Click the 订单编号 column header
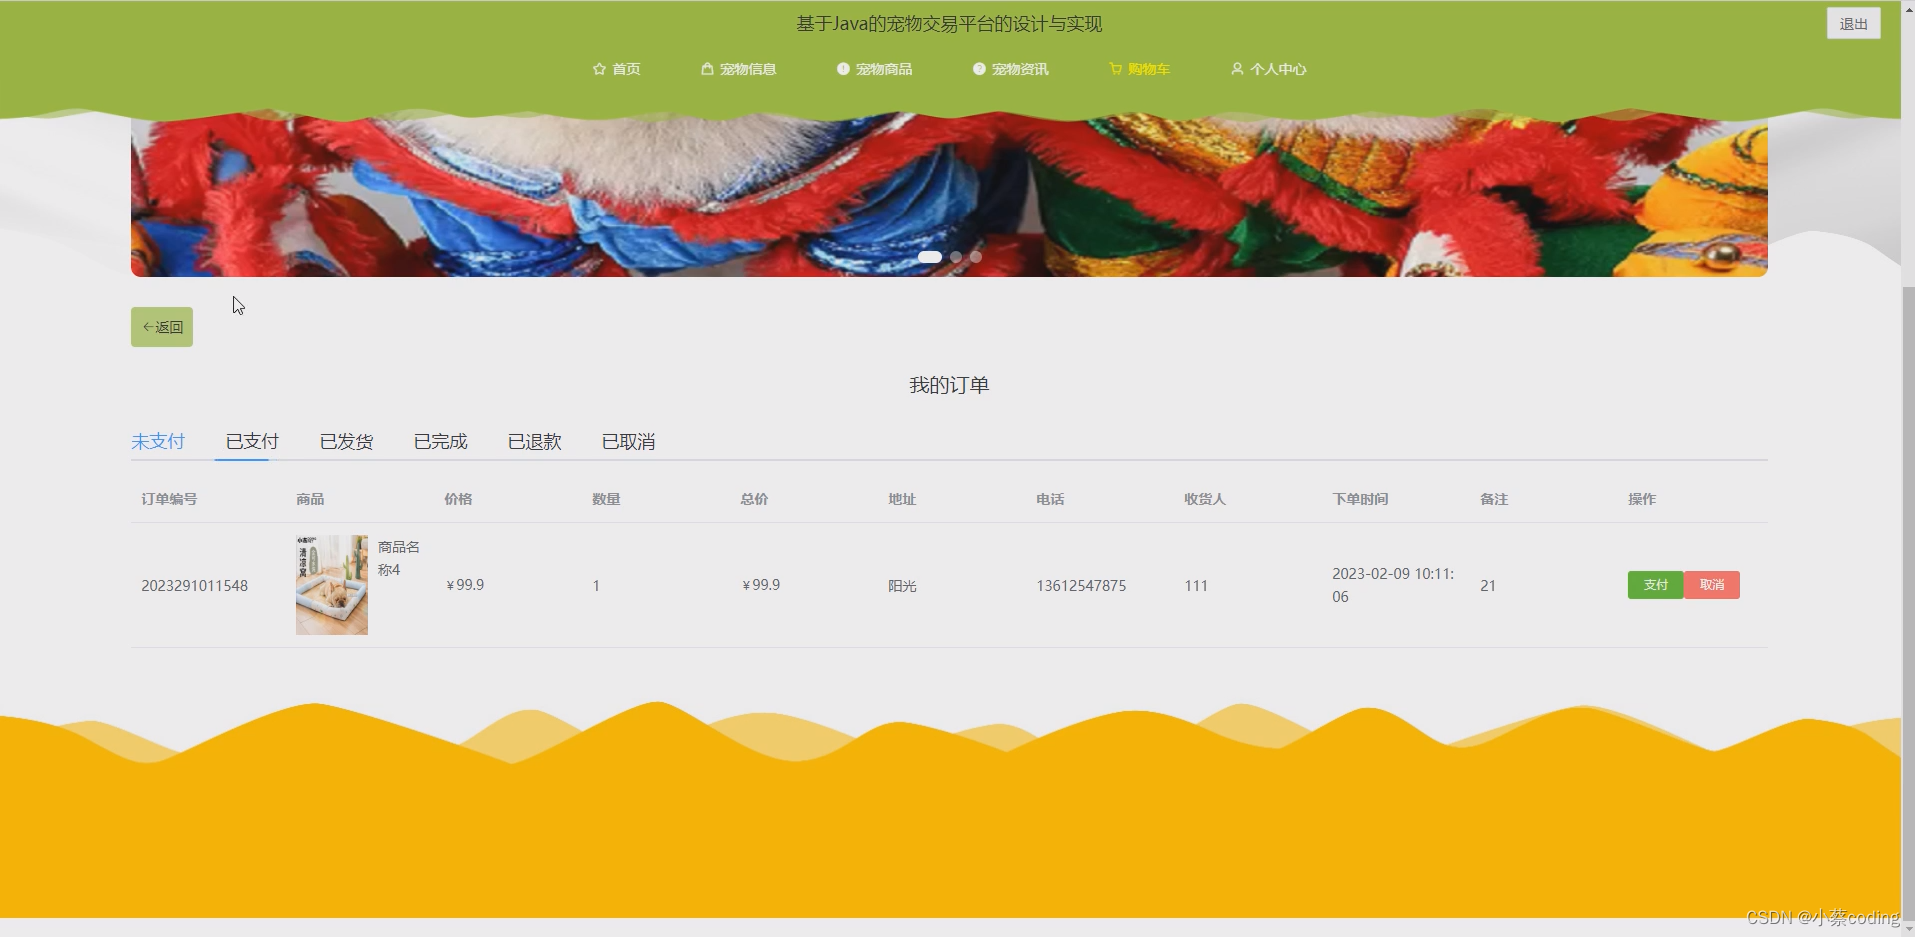 (169, 499)
